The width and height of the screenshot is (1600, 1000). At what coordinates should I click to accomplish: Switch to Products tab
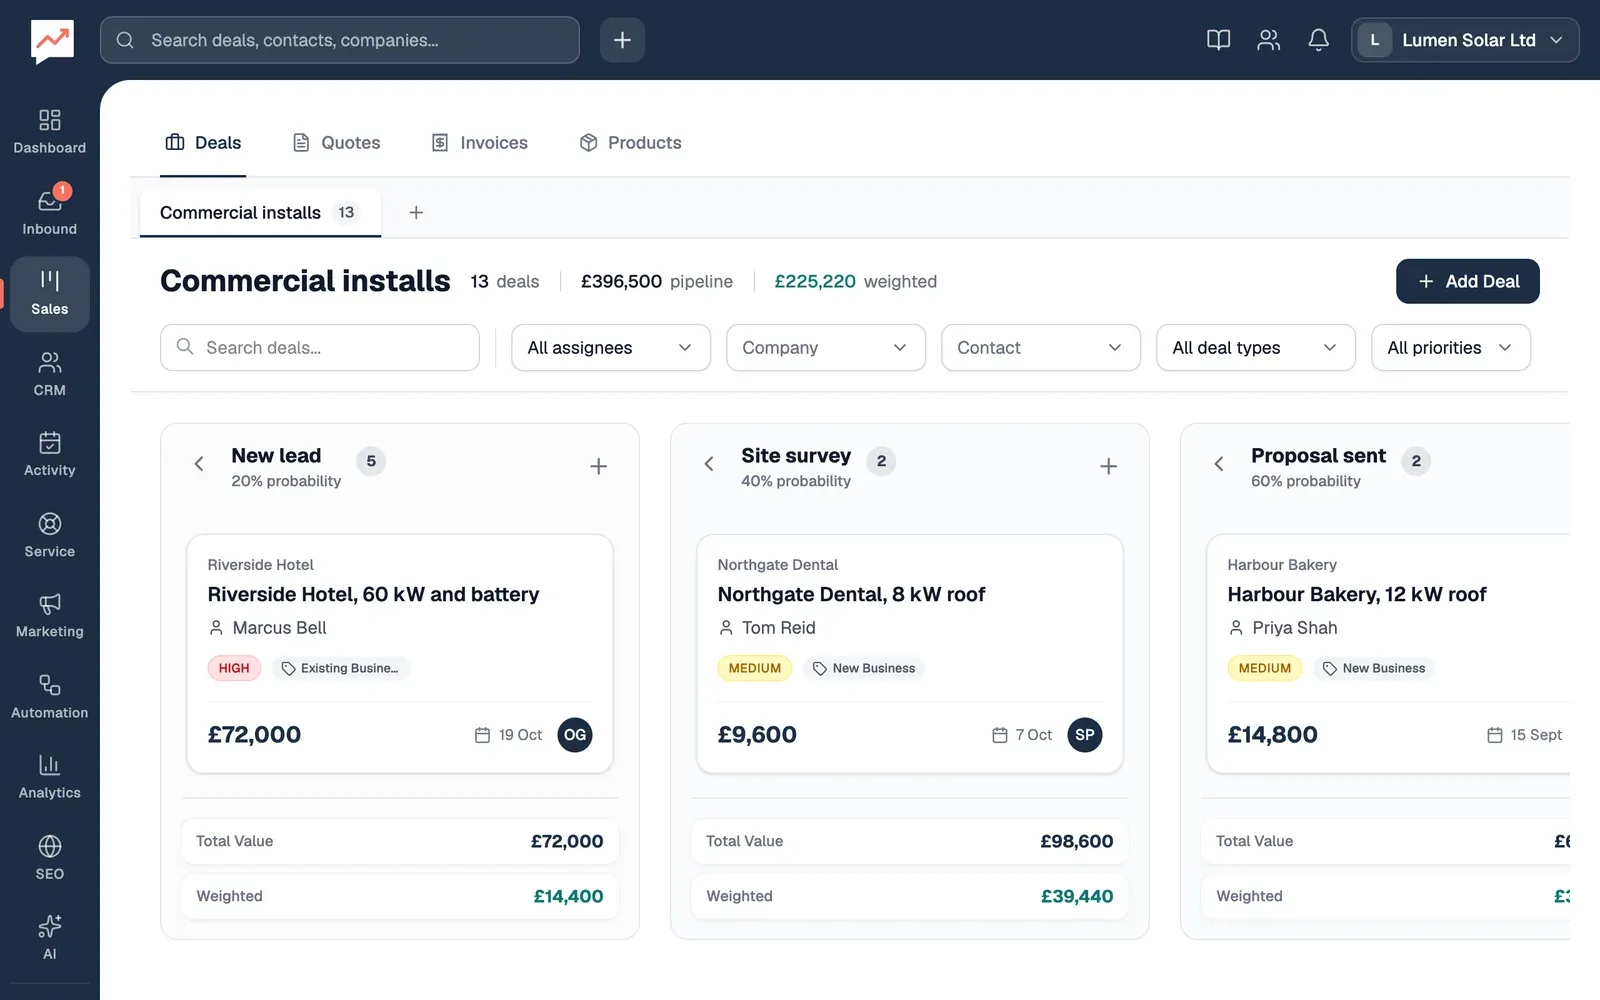631,143
